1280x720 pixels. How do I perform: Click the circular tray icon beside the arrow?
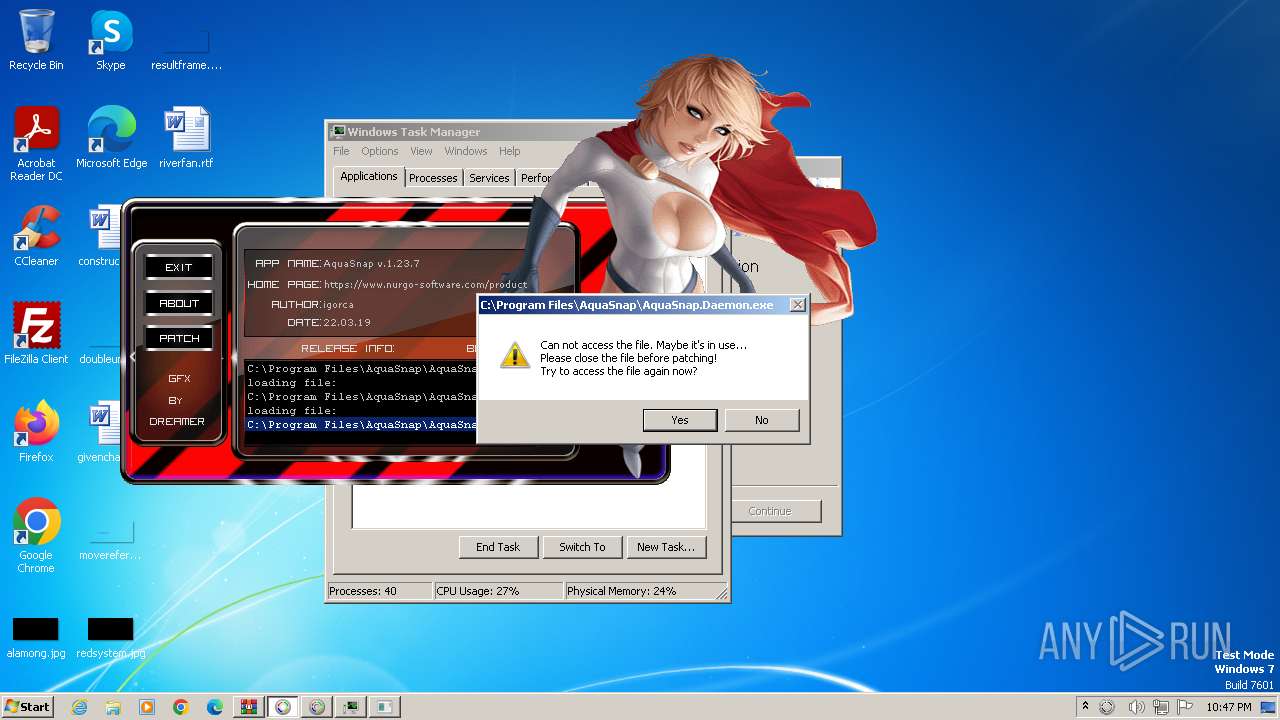[x=1107, y=707]
